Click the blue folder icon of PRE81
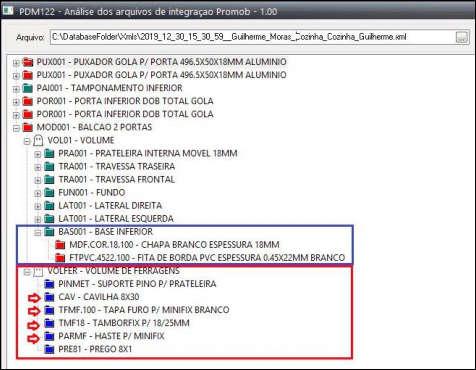476x370 pixels. tap(49, 349)
